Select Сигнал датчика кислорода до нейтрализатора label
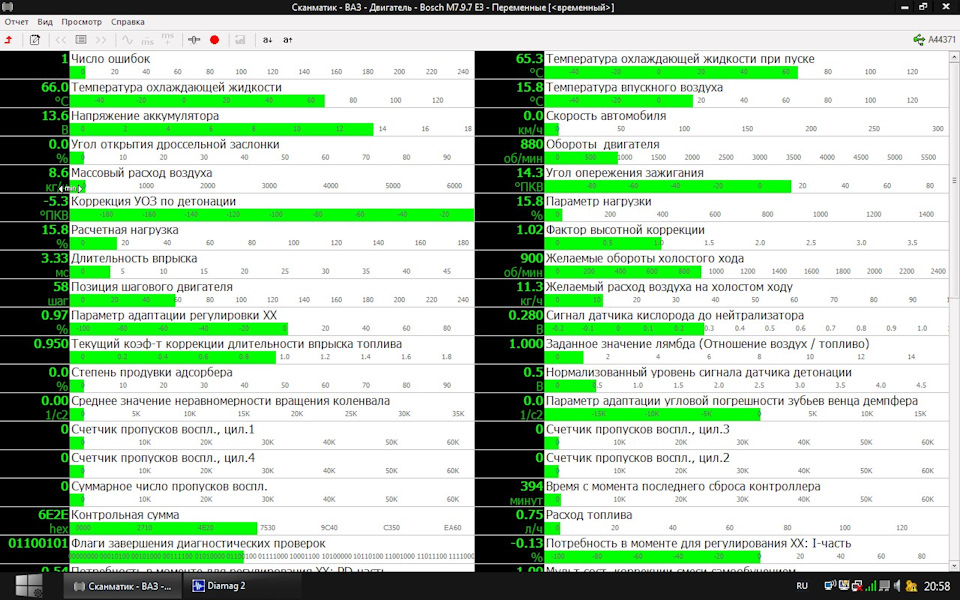This screenshot has width=960, height=600. (x=675, y=315)
